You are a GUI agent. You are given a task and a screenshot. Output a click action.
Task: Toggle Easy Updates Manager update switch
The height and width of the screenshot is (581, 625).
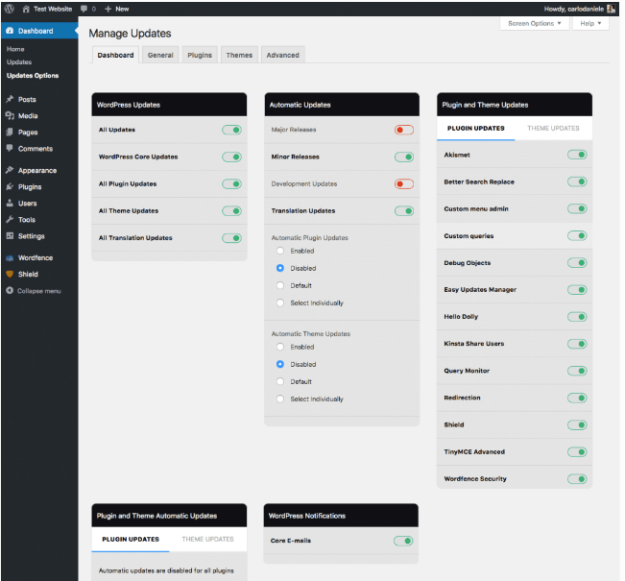click(x=577, y=290)
